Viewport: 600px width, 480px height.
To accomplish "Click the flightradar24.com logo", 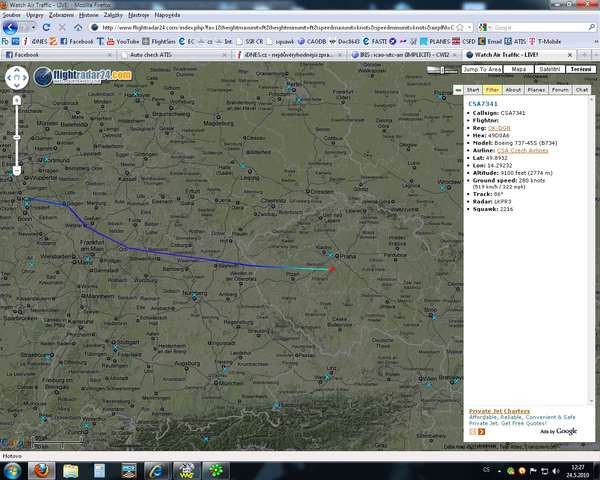I will (x=83, y=76).
